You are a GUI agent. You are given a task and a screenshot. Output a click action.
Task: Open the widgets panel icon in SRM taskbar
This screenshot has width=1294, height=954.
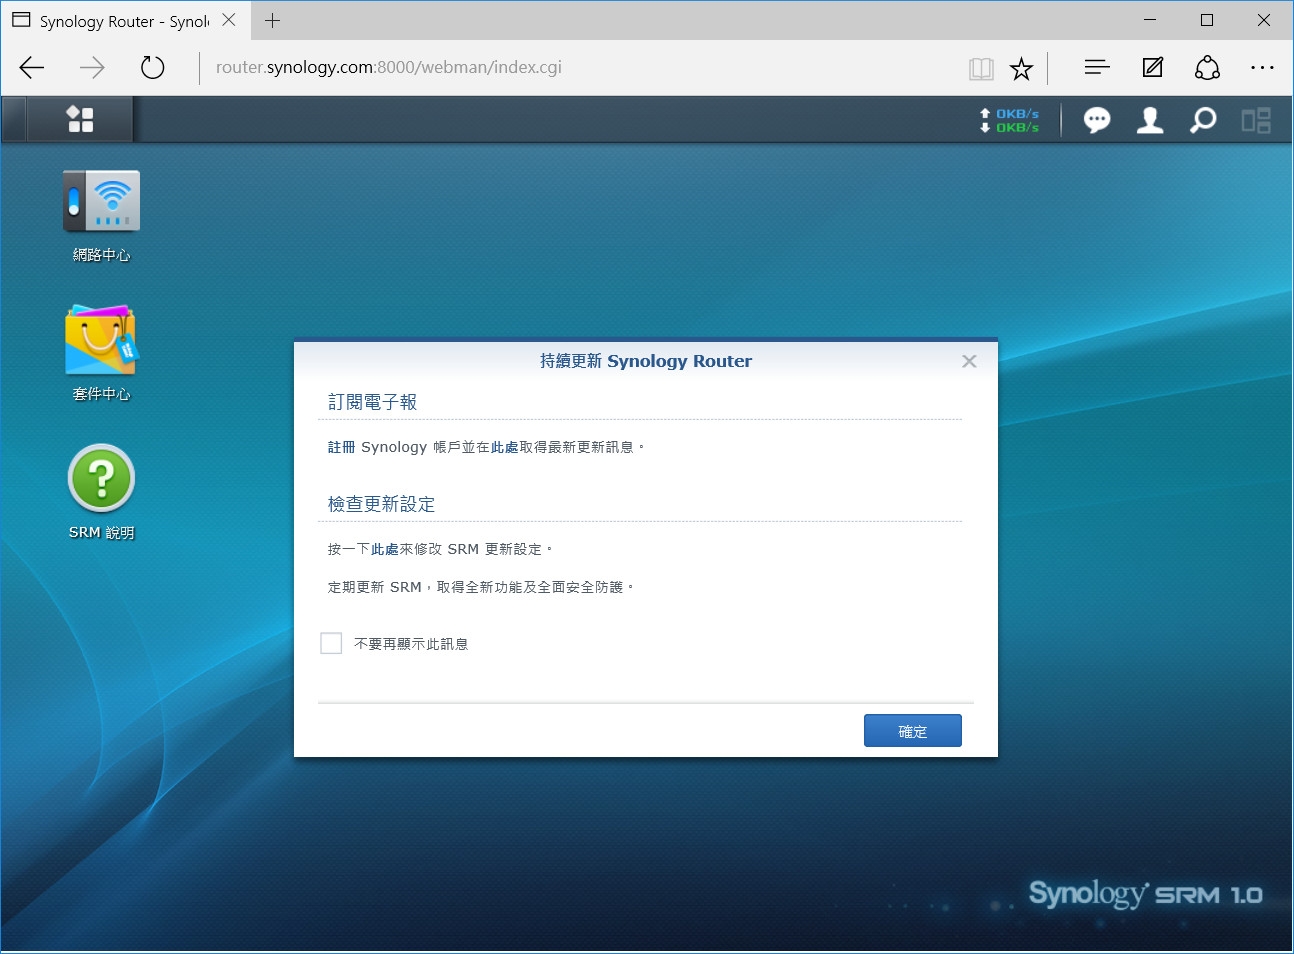[x=1256, y=121]
